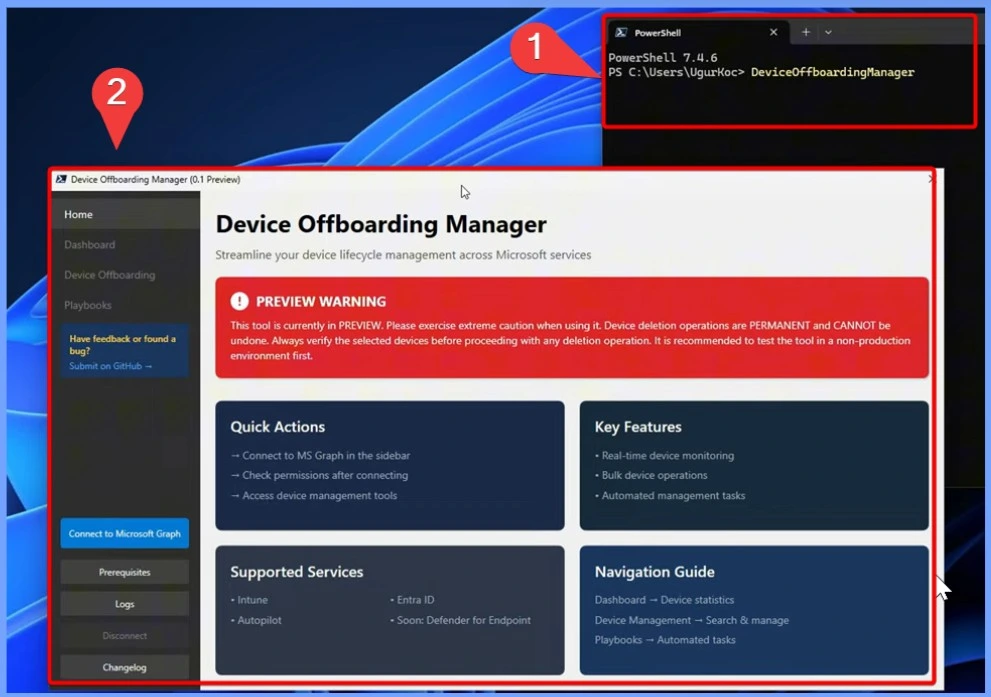Click the PowerShell icon on terminal tab
The image size is (991, 697).
click(621, 32)
